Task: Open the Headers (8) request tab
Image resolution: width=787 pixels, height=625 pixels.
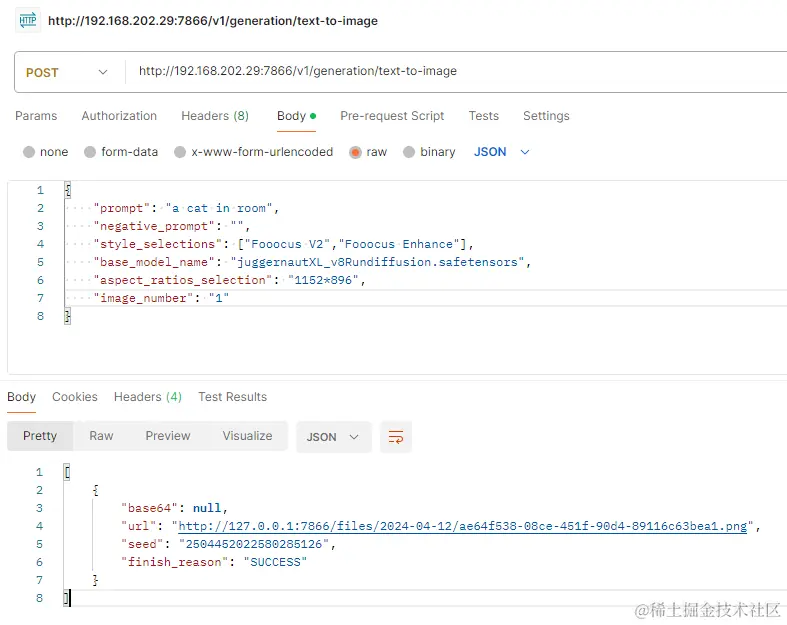Action: coord(215,116)
